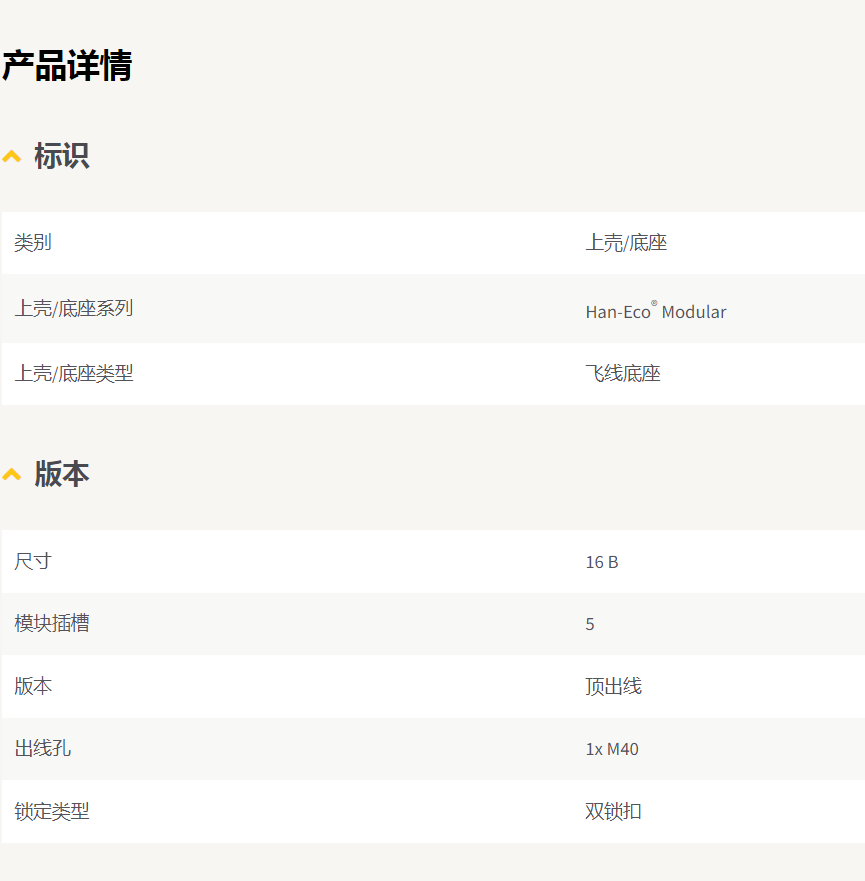Image resolution: width=865 pixels, height=881 pixels.
Task: Click the 标识 section heading
Action: point(62,156)
